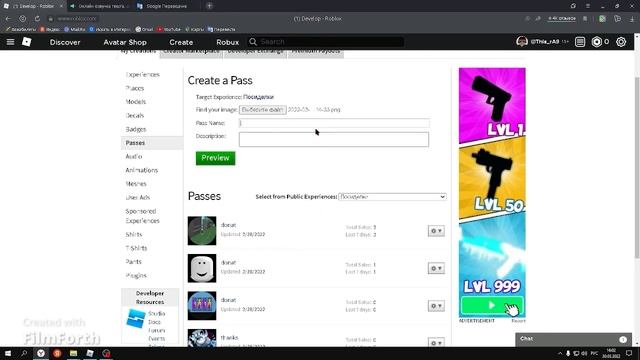Select Sponsored Experiences in the sidebar
This screenshot has height=360, width=640.
[142, 216]
